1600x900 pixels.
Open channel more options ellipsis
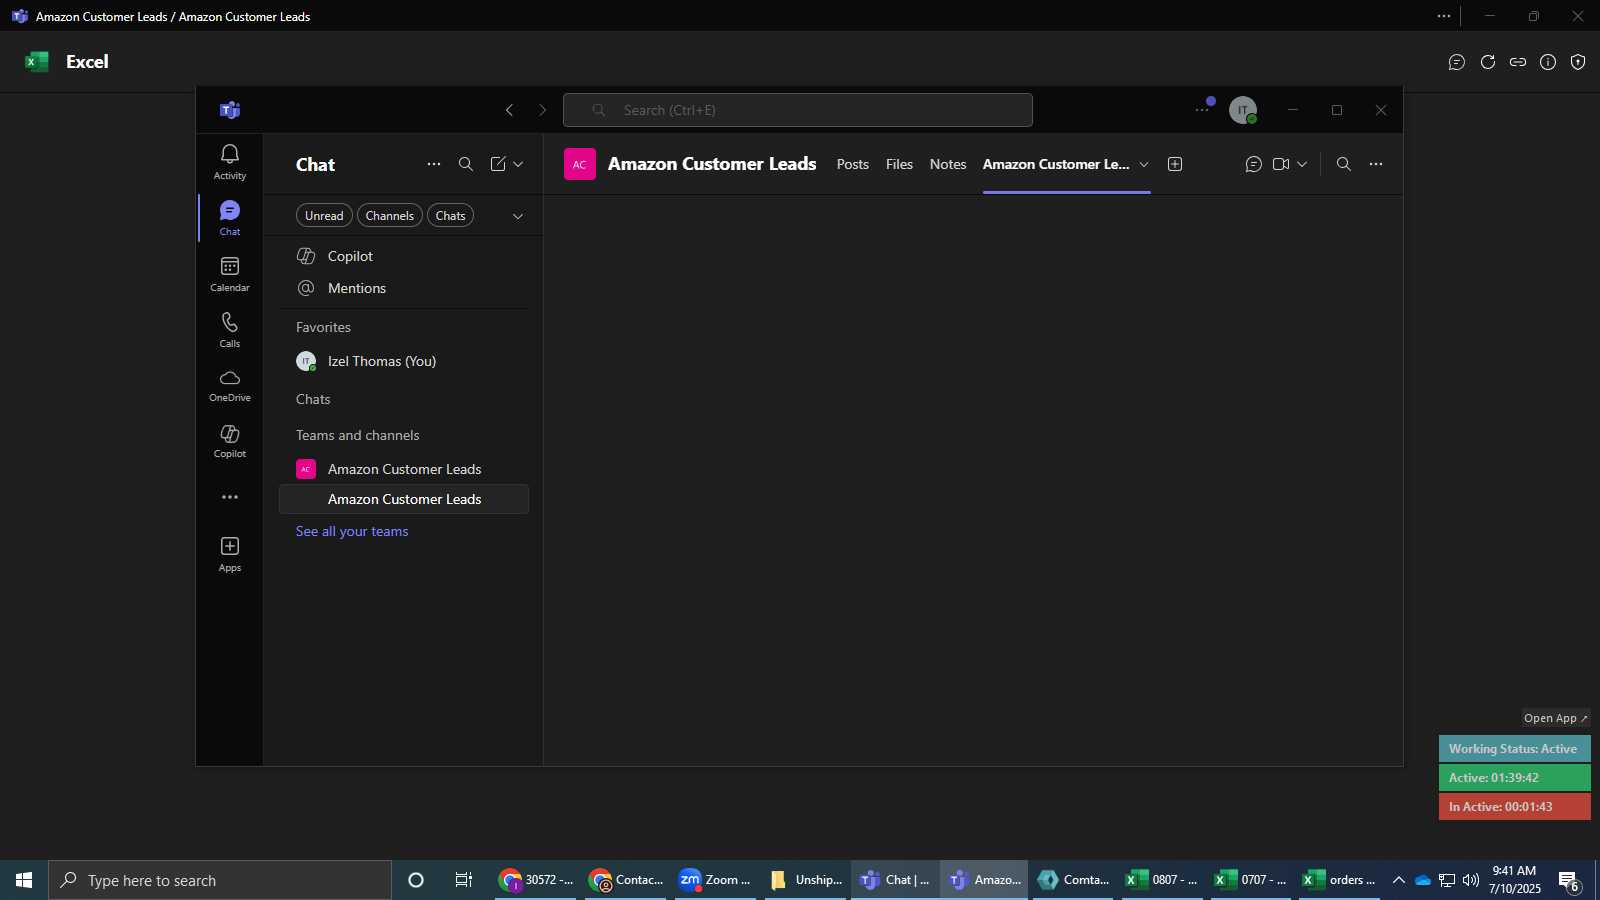coord(1376,164)
